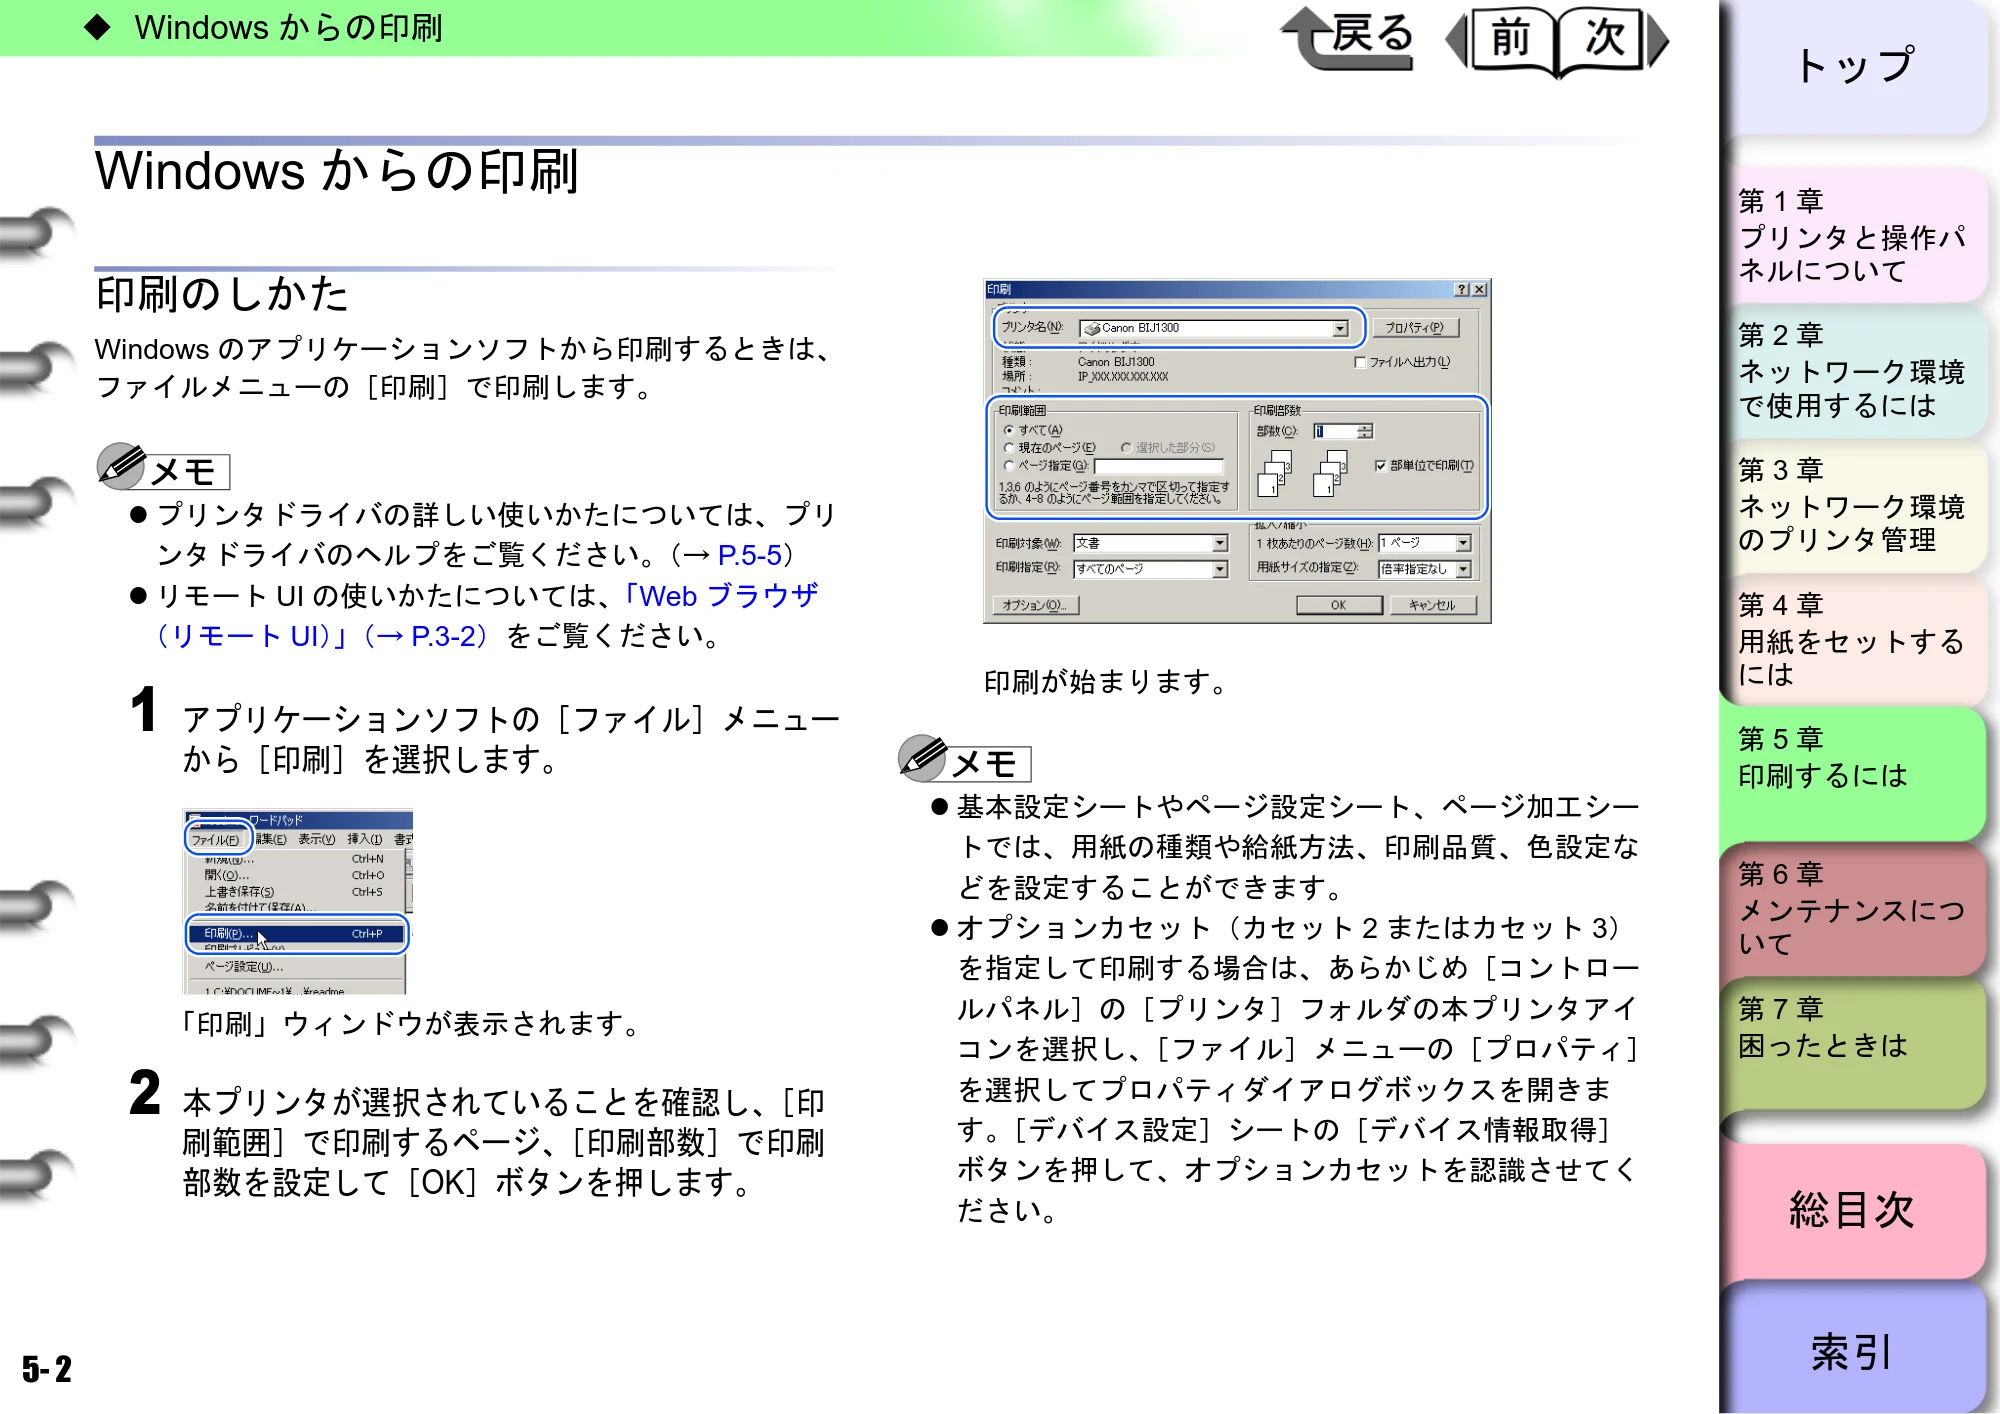Follow the Web ブラウザ (リモート UI) P.3-2 link

pos(486,616)
